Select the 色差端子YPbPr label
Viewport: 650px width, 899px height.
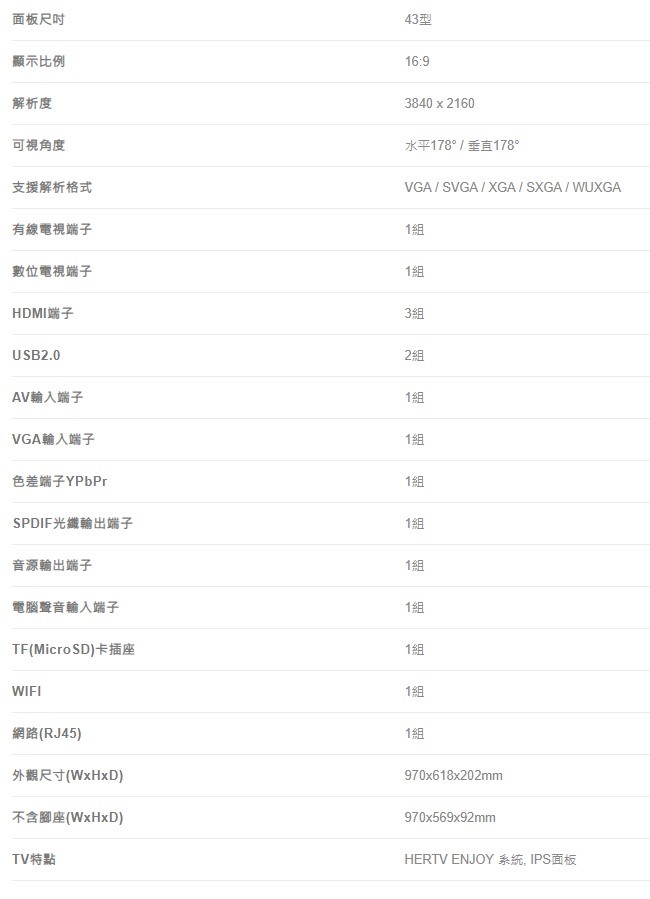tap(60, 481)
